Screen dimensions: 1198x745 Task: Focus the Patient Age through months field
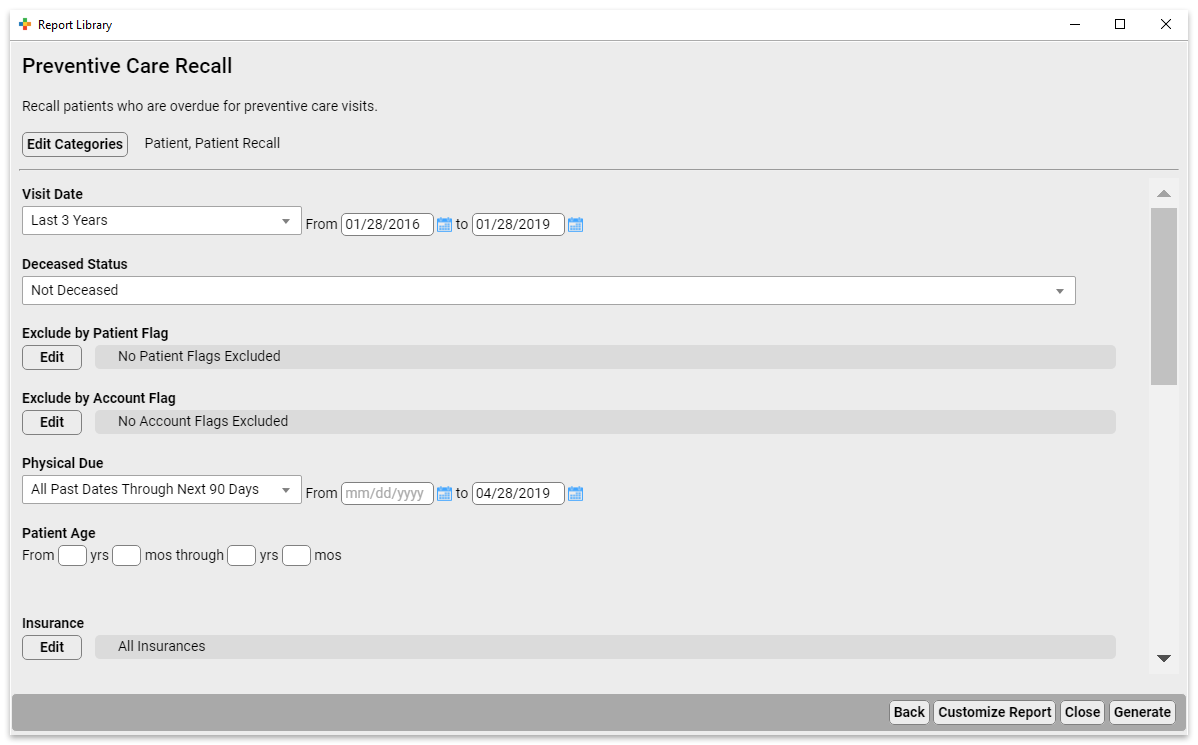click(x=296, y=556)
